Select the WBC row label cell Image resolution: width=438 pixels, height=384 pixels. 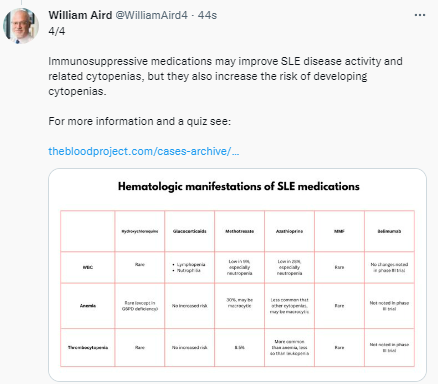coord(88,267)
